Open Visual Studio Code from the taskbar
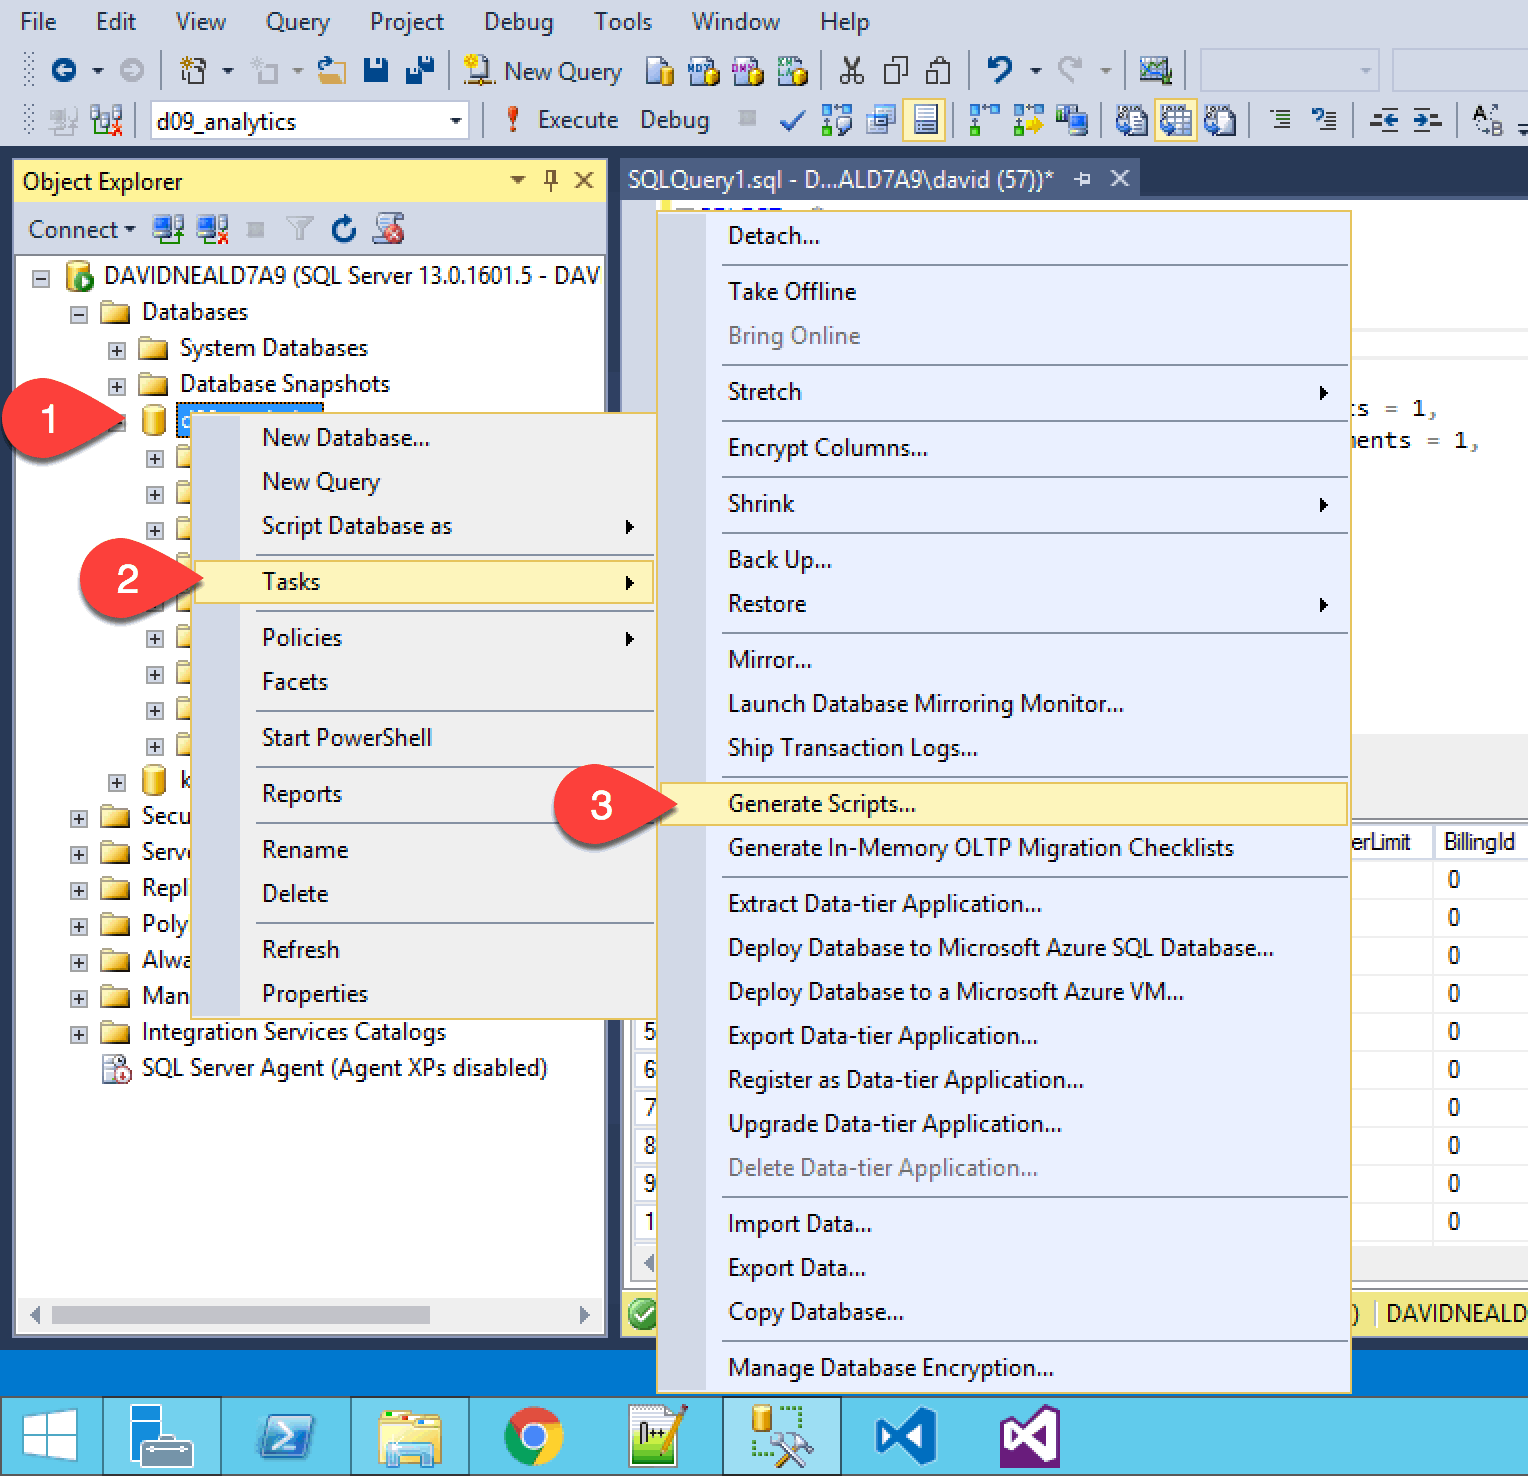 click(x=906, y=1436)
